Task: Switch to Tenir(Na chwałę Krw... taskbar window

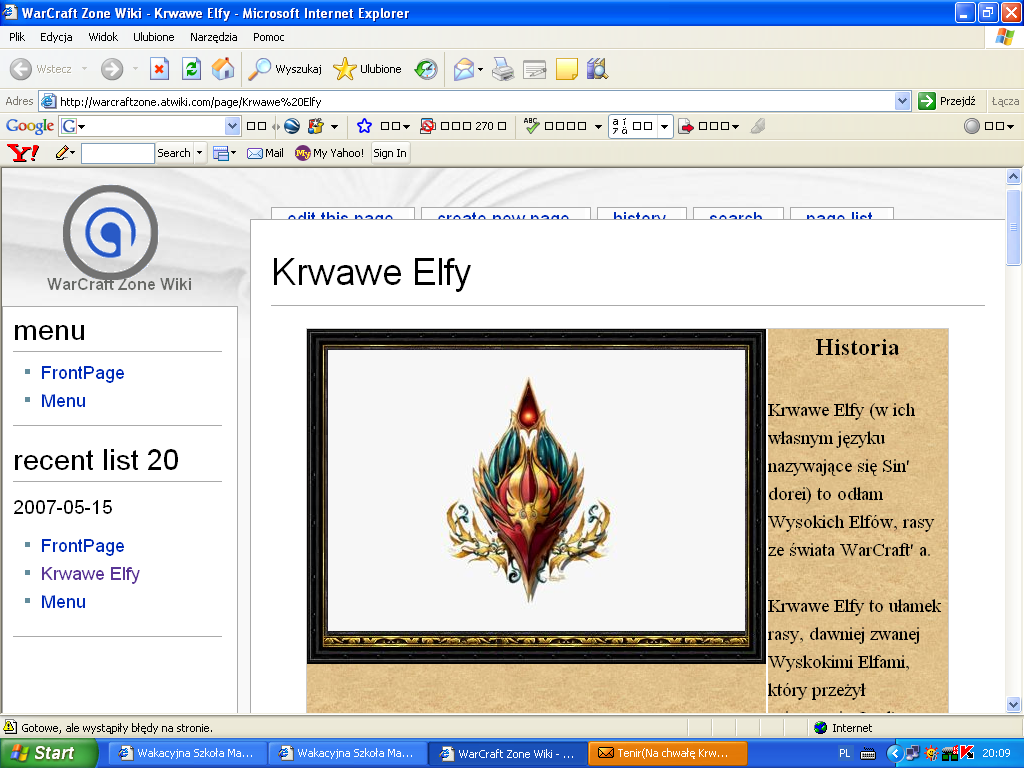Action: (667, 753)
